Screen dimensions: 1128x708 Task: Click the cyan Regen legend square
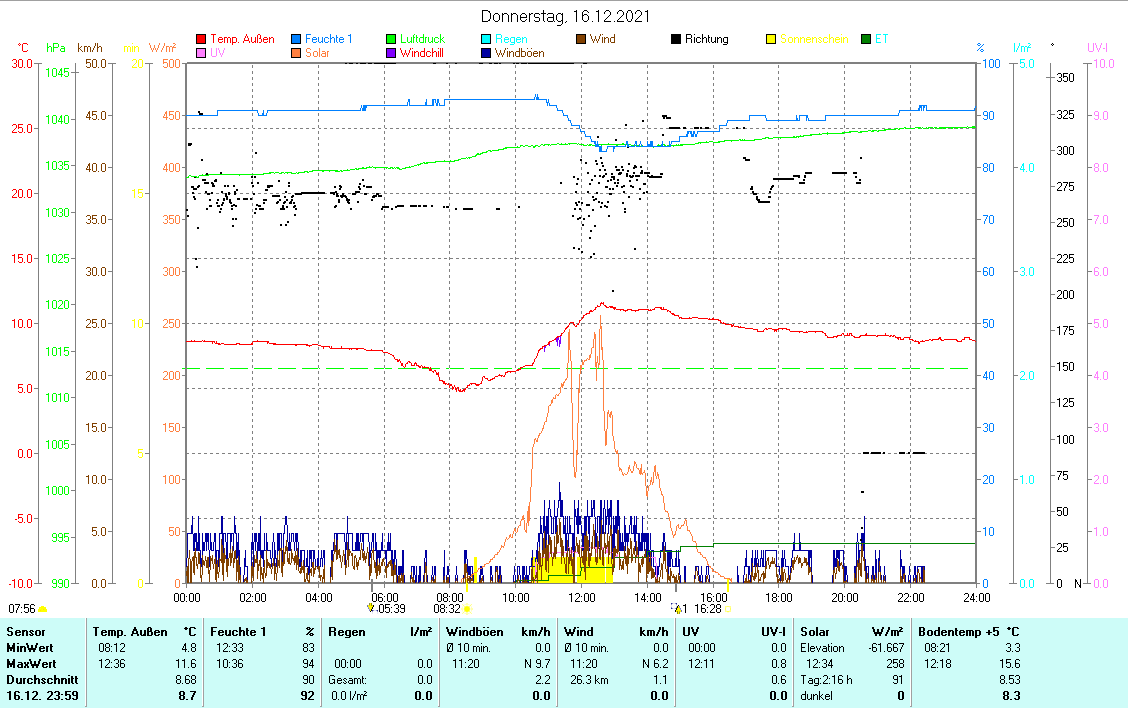(487, 39)
